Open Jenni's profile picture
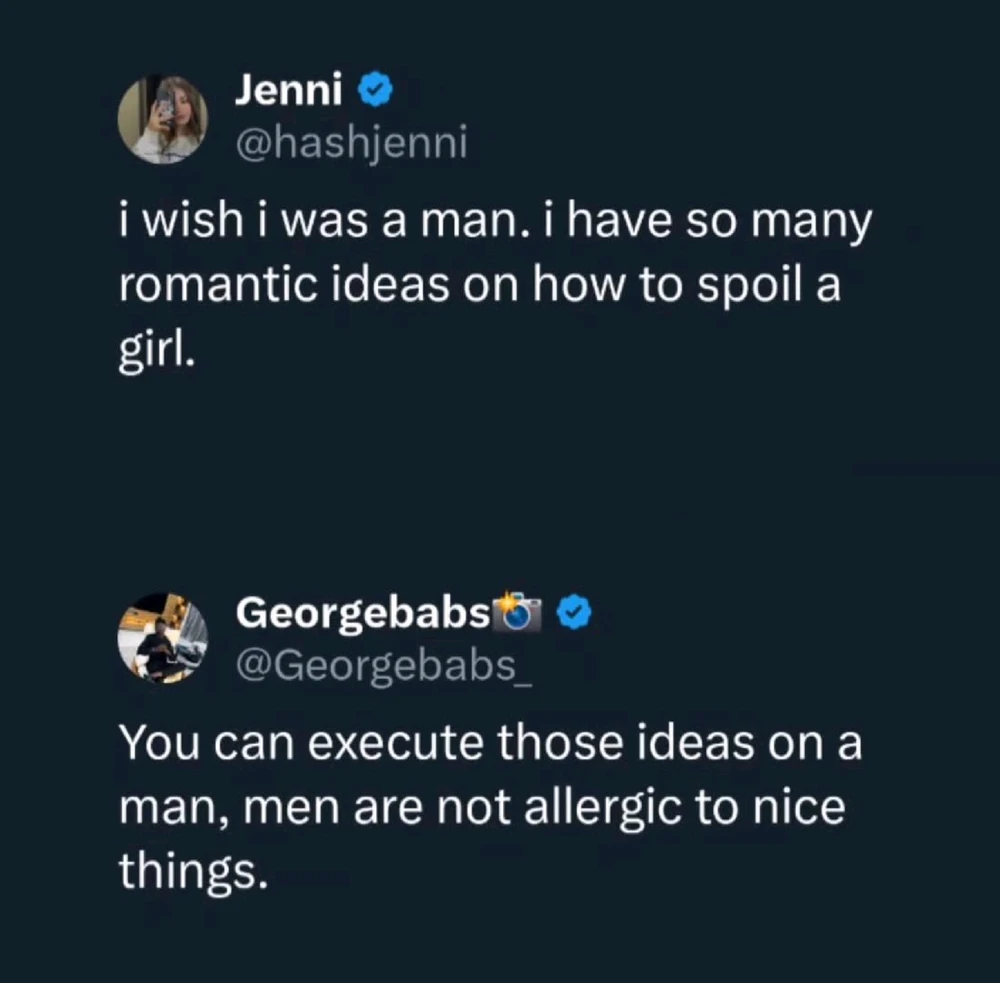Viewport: 1000px width, 983px height. point(162,119)
